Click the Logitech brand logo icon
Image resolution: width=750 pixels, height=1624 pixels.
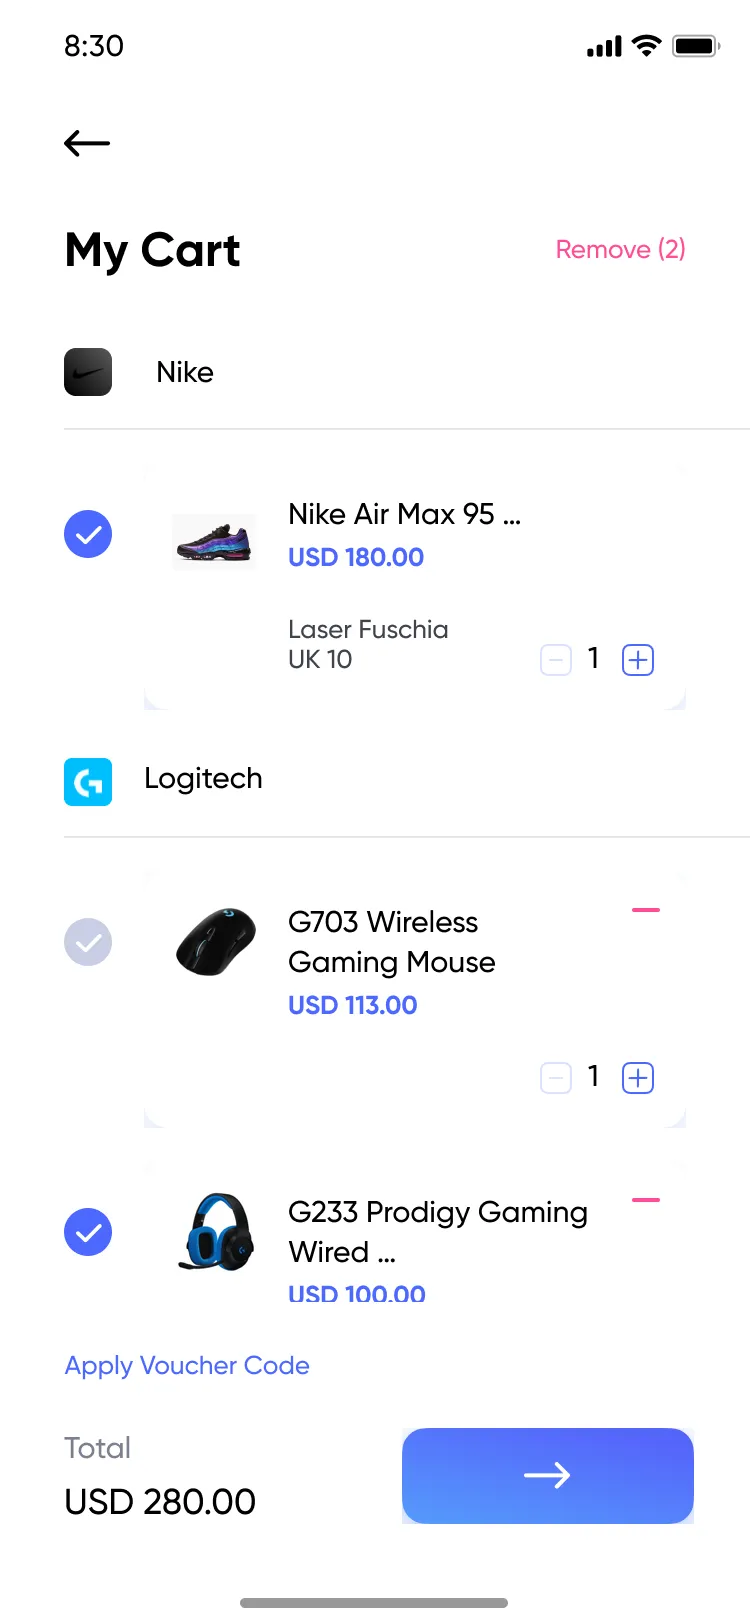(x=88, y=782)
